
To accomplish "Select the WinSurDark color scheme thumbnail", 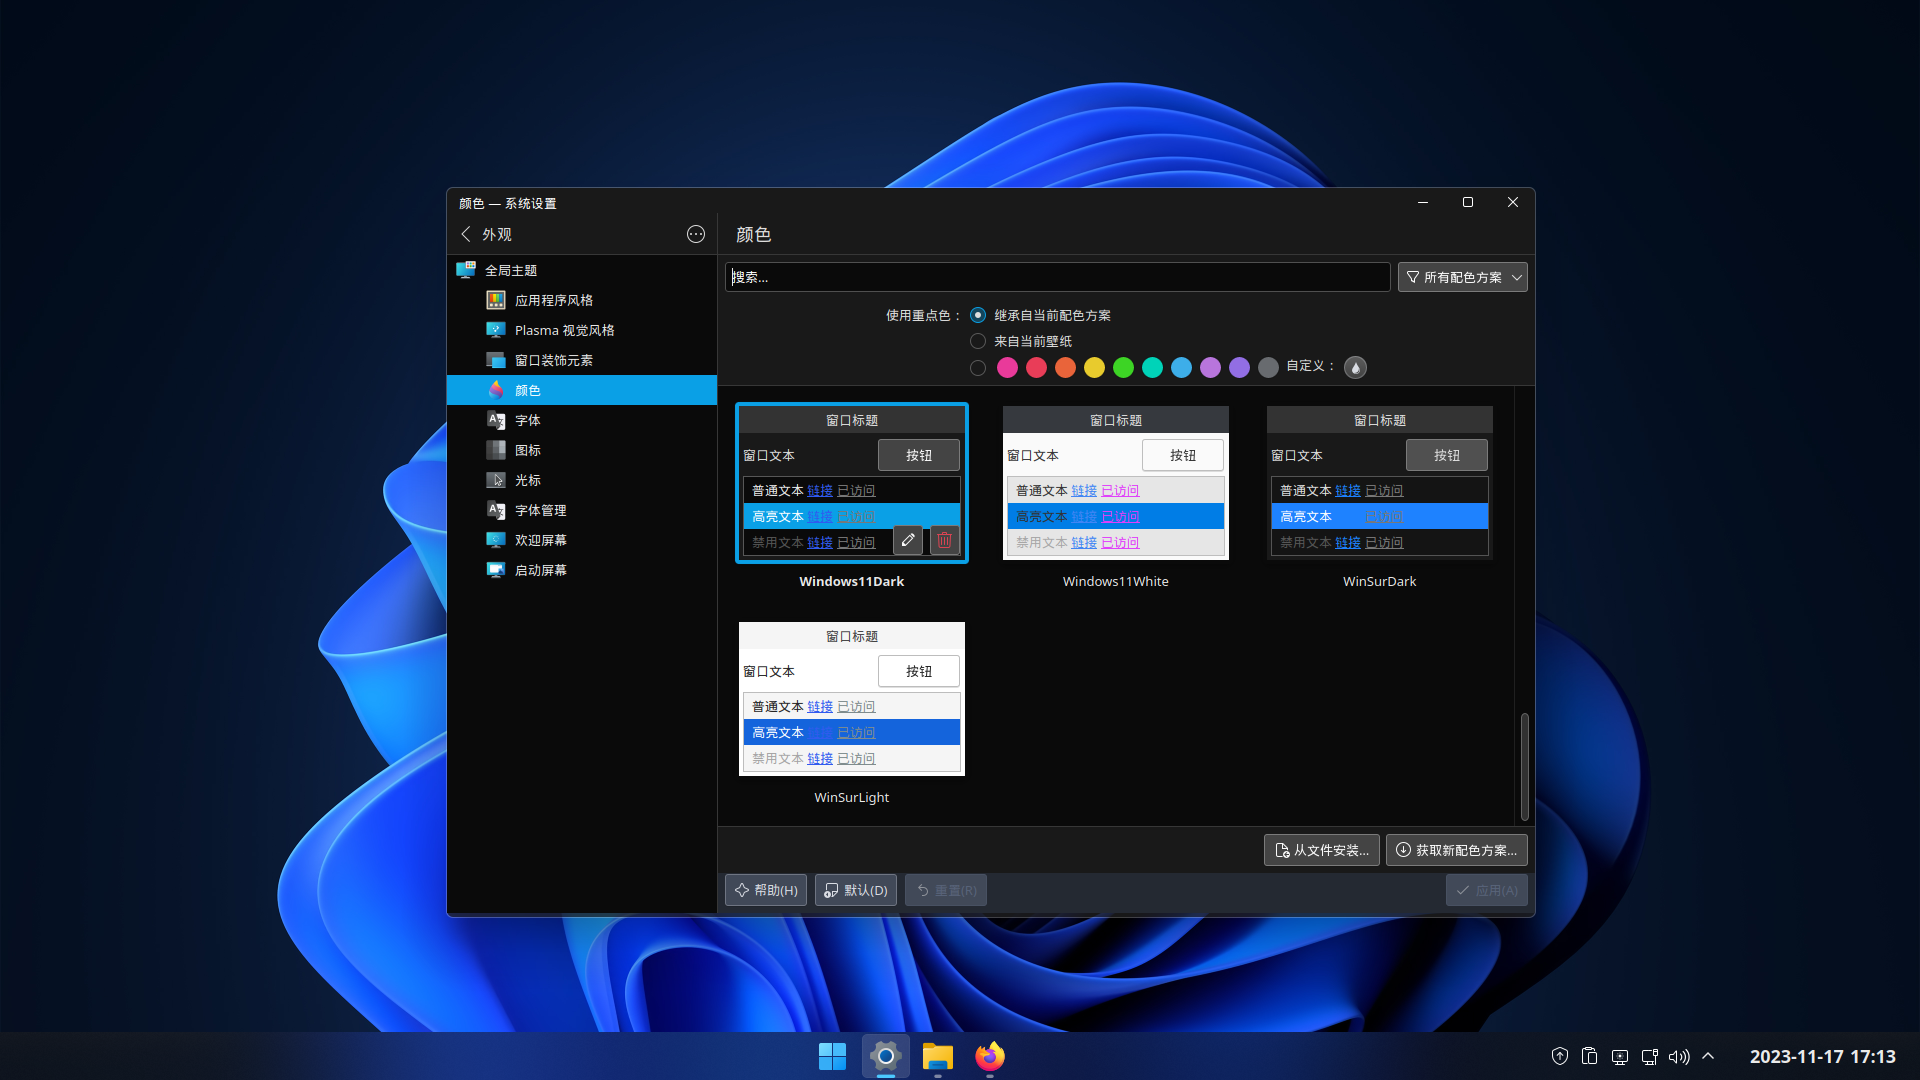I will tap(1379, 483).
